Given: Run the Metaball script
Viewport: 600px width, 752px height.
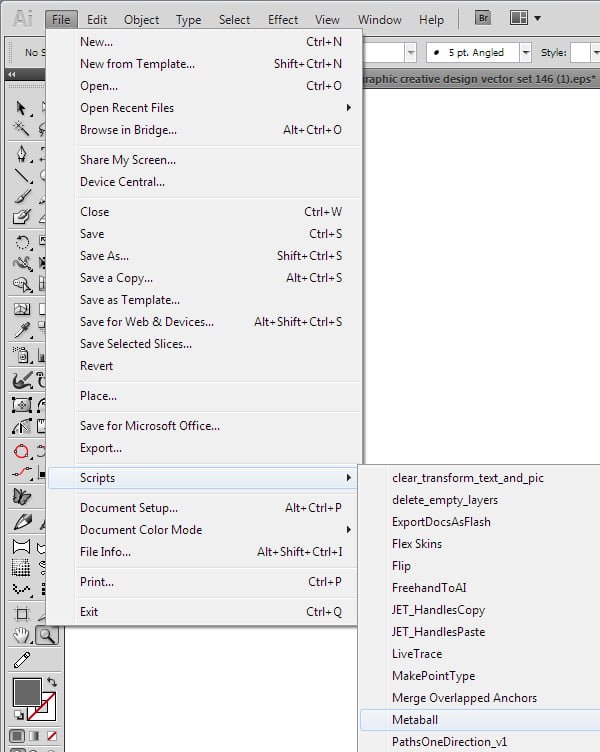Looking at the screenshot, I should click(x=480, y=720).
